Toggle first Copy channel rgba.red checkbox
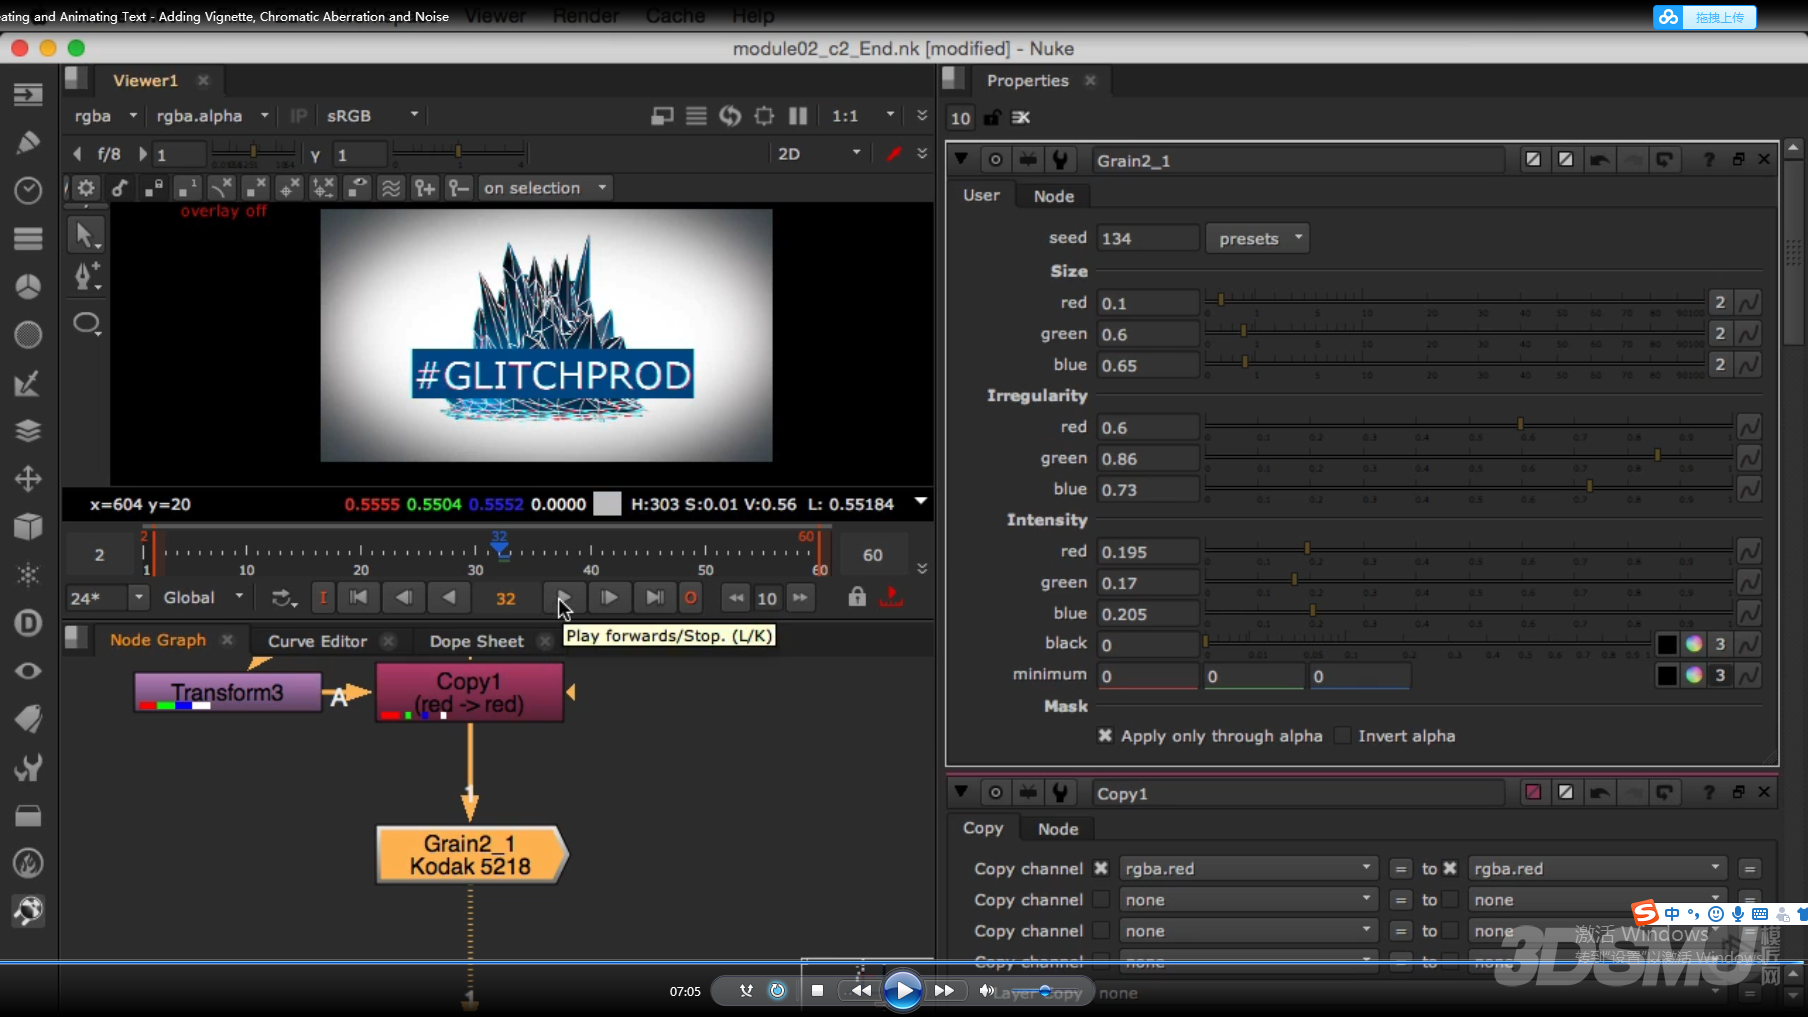 point(1101,868)
